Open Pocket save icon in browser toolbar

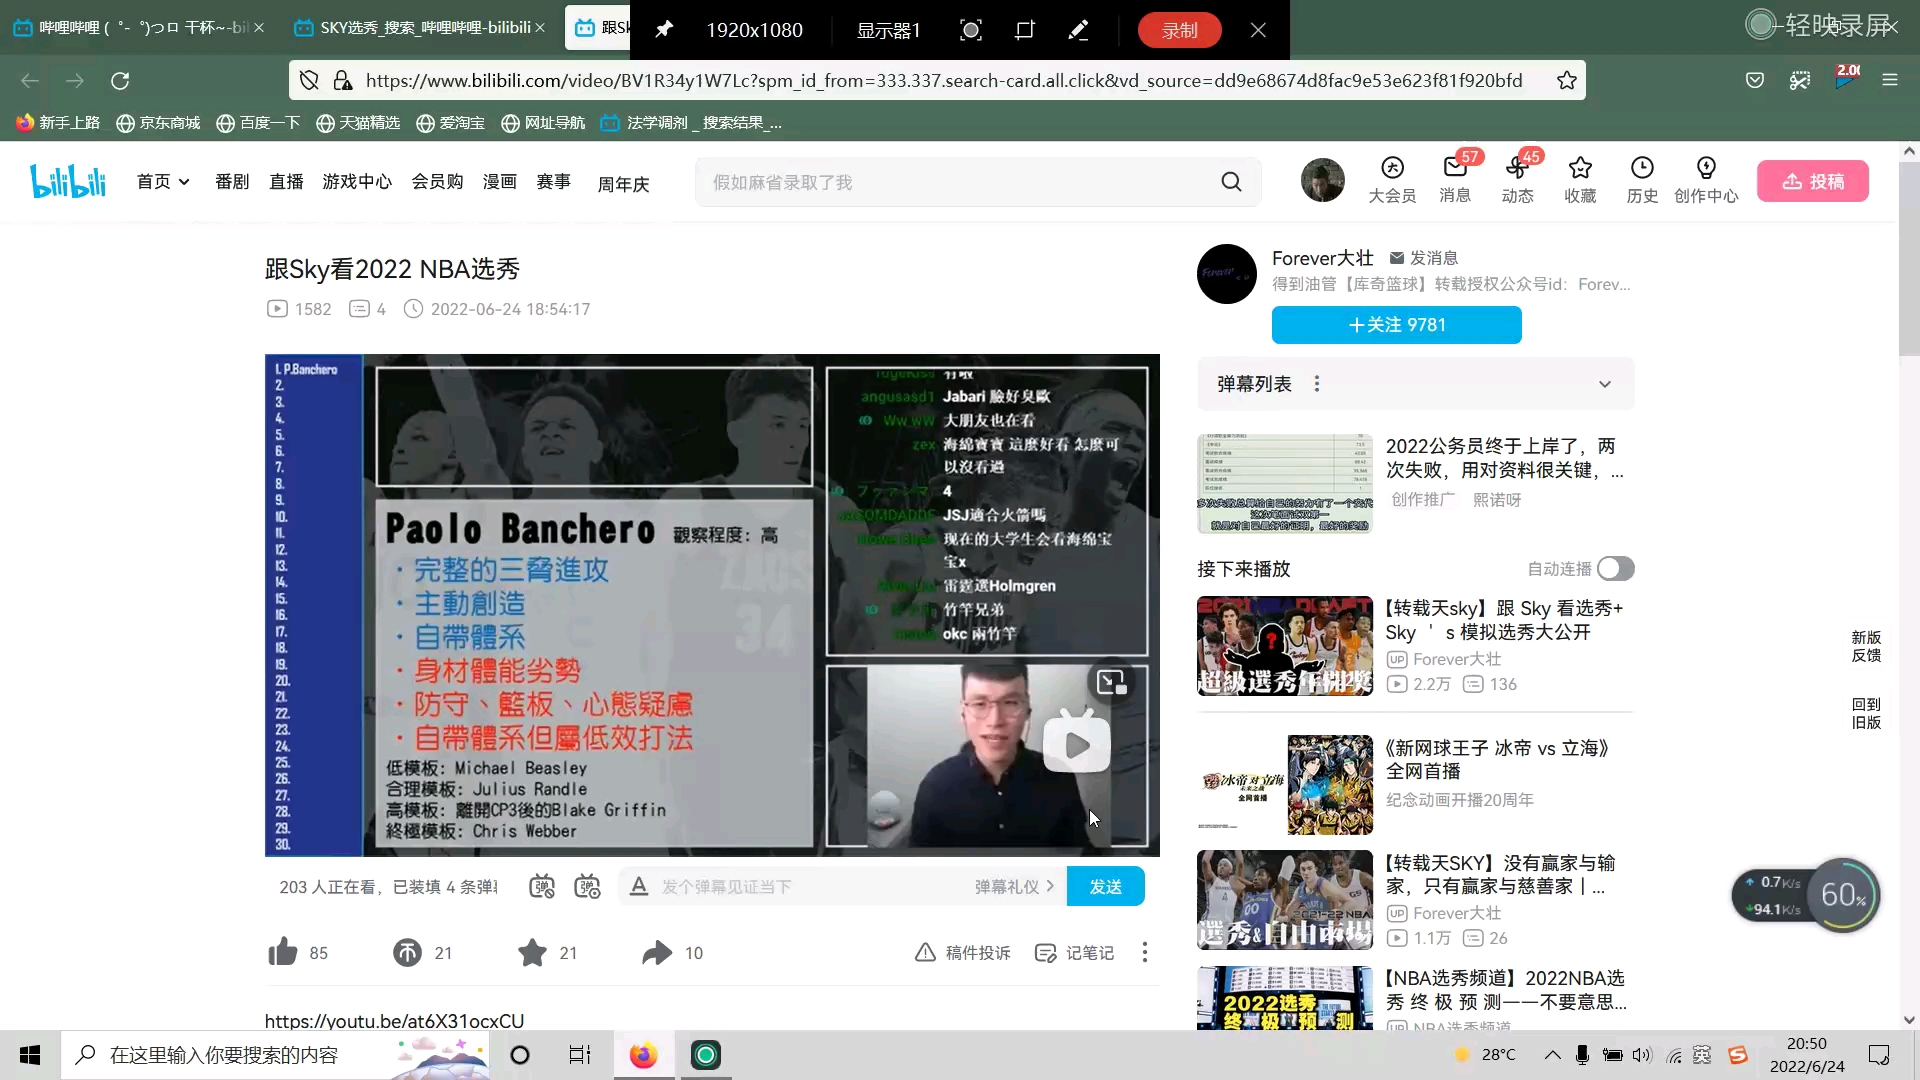tap(1755, 81)
